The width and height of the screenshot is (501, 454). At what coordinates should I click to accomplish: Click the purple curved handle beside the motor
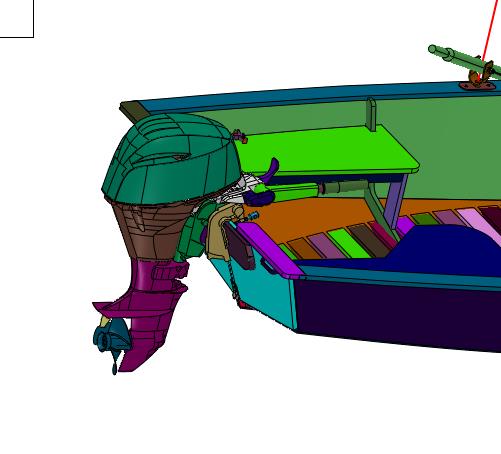[271, 171]
